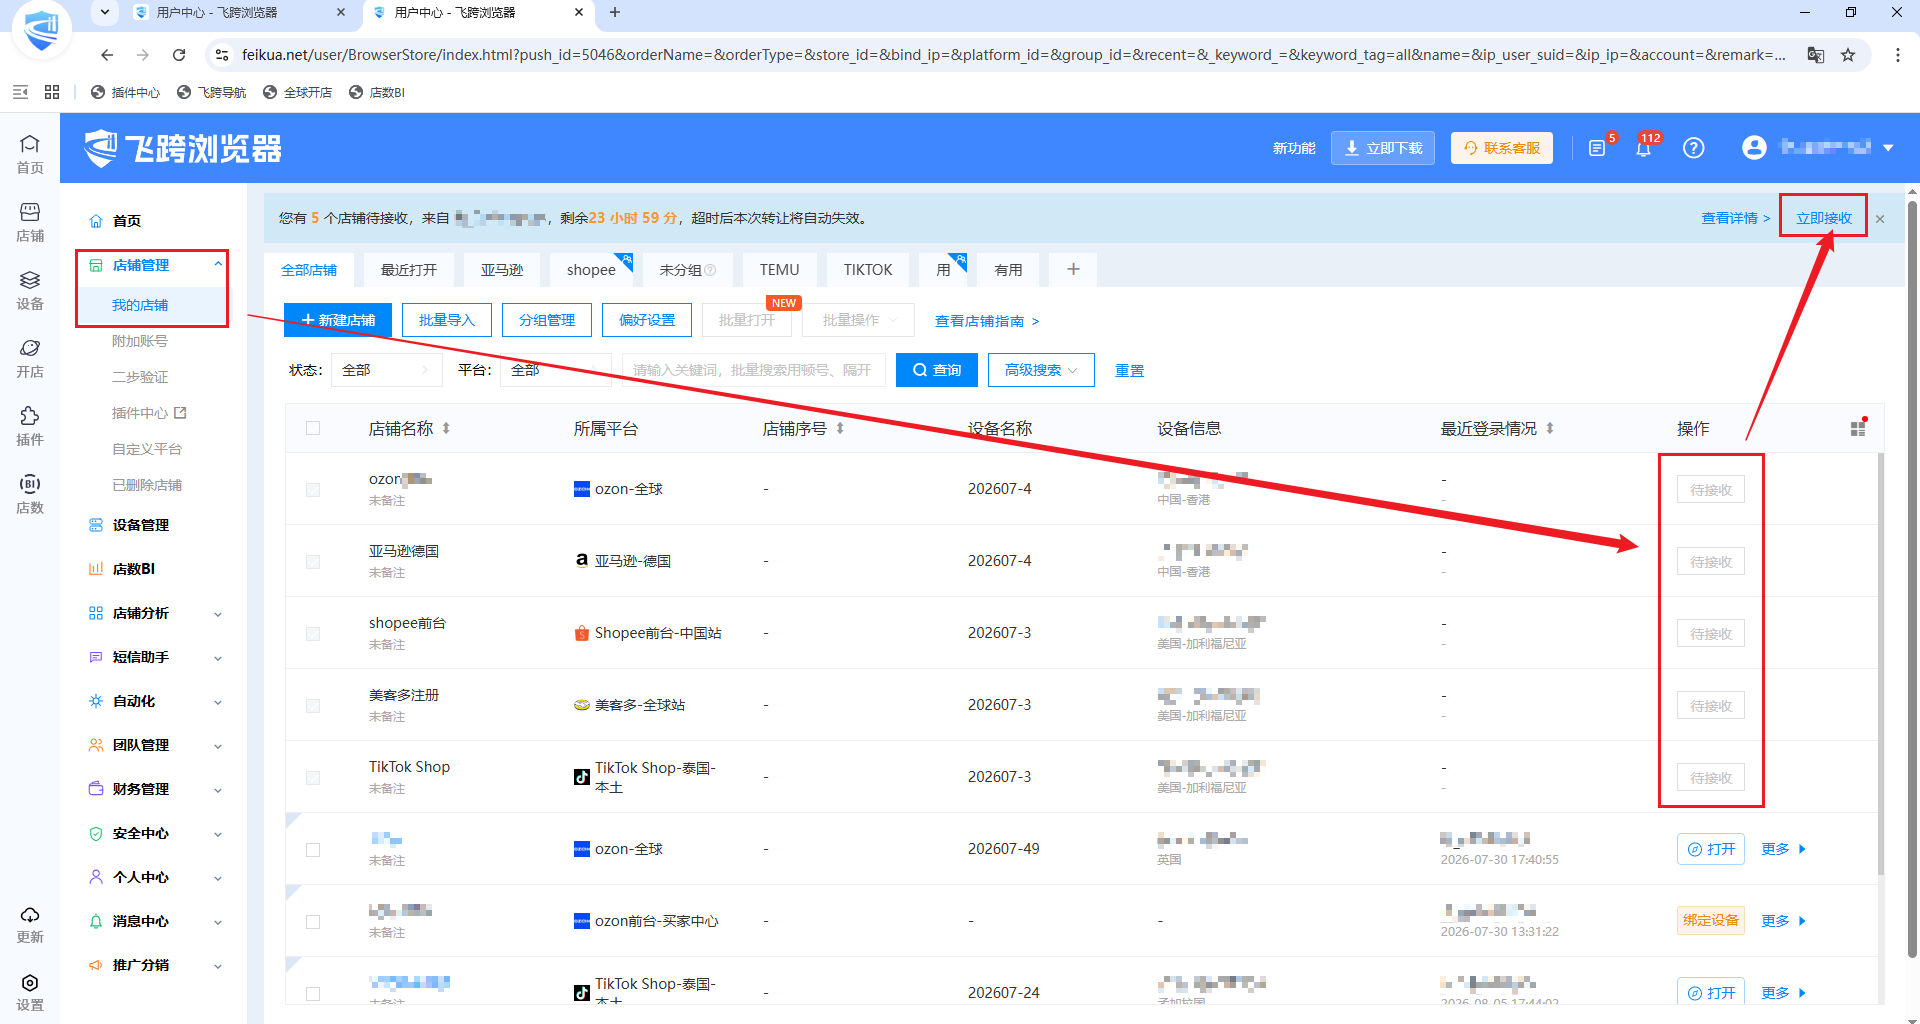
Task: Switch to the 全部店铺 tab
Action: point(309,270)
